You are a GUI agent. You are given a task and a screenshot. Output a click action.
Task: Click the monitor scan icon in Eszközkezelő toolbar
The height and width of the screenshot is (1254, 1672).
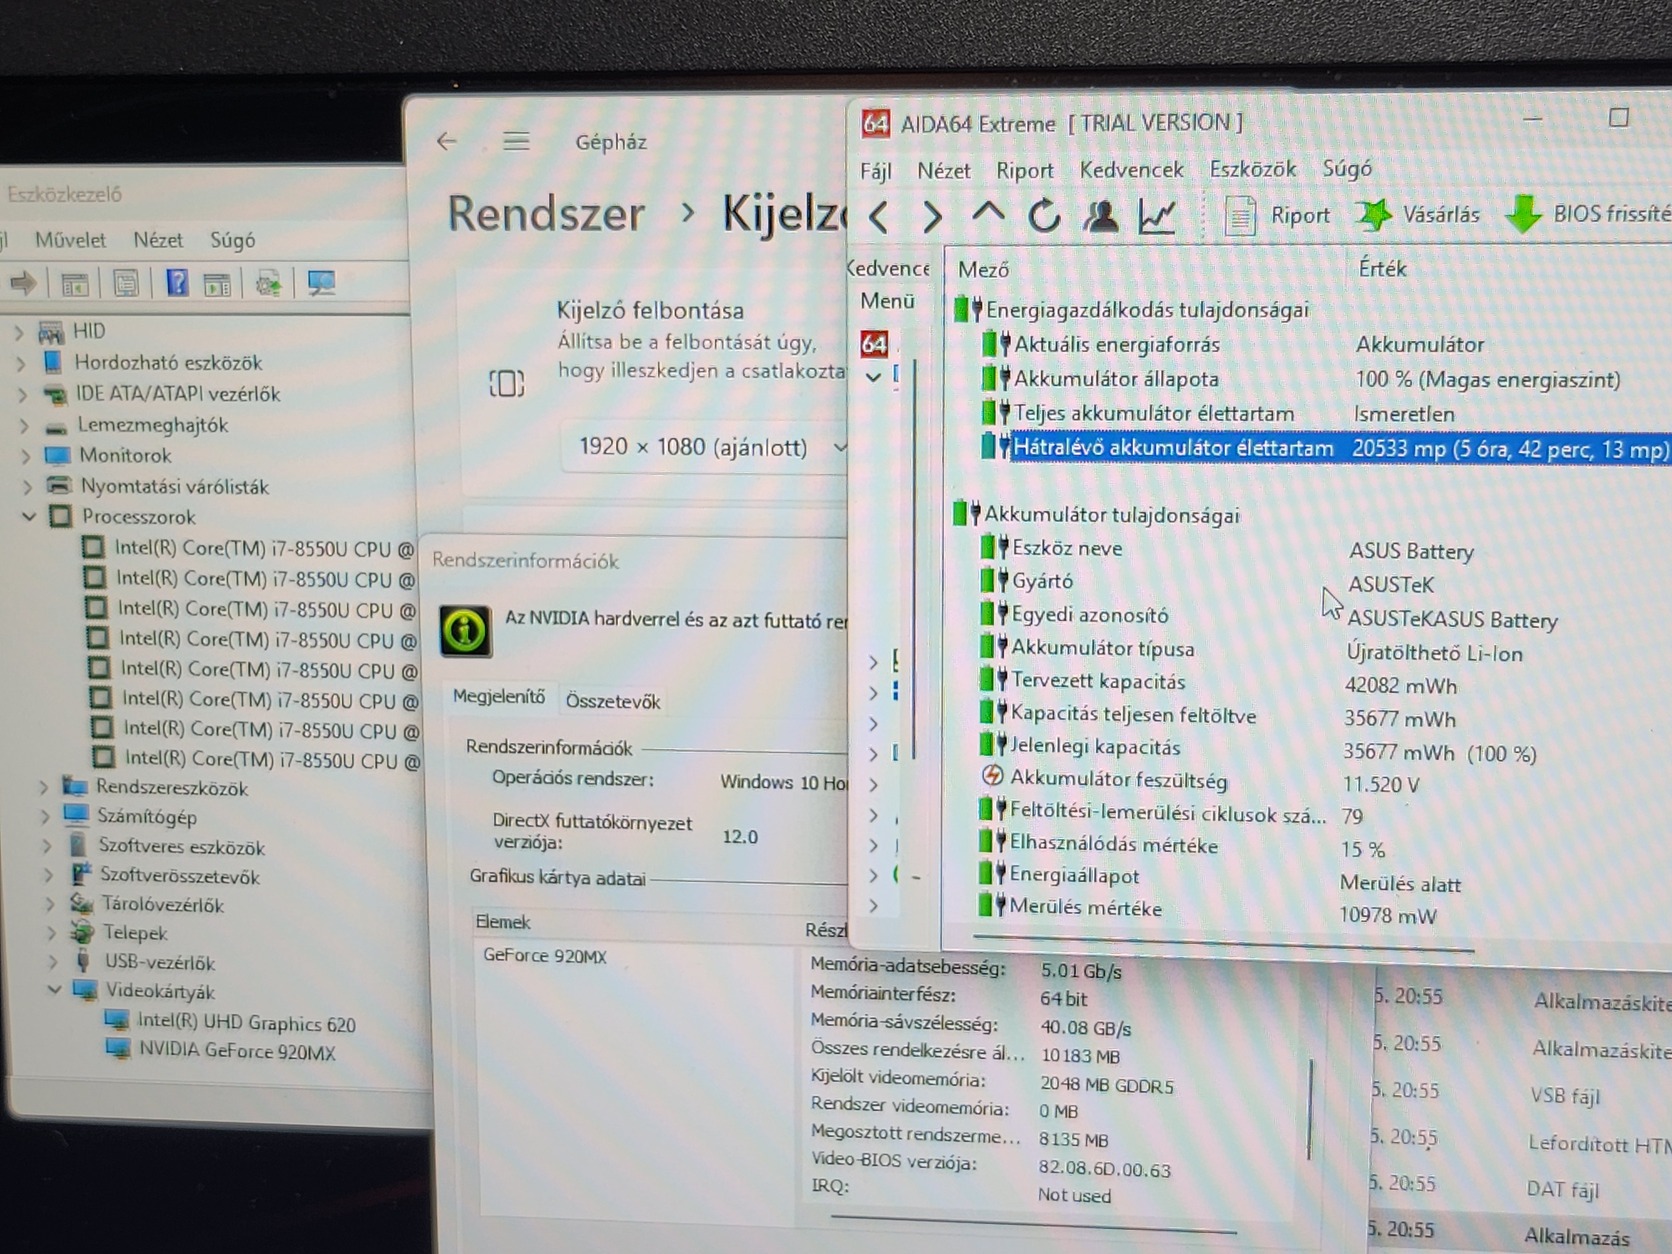321,284
